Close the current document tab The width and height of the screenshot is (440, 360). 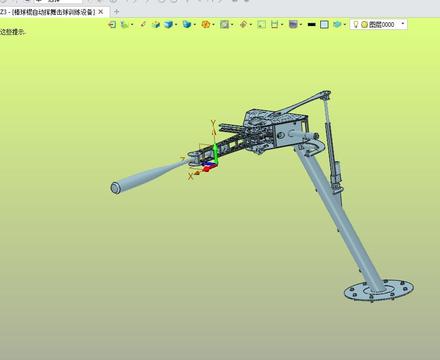pos(101,12)
